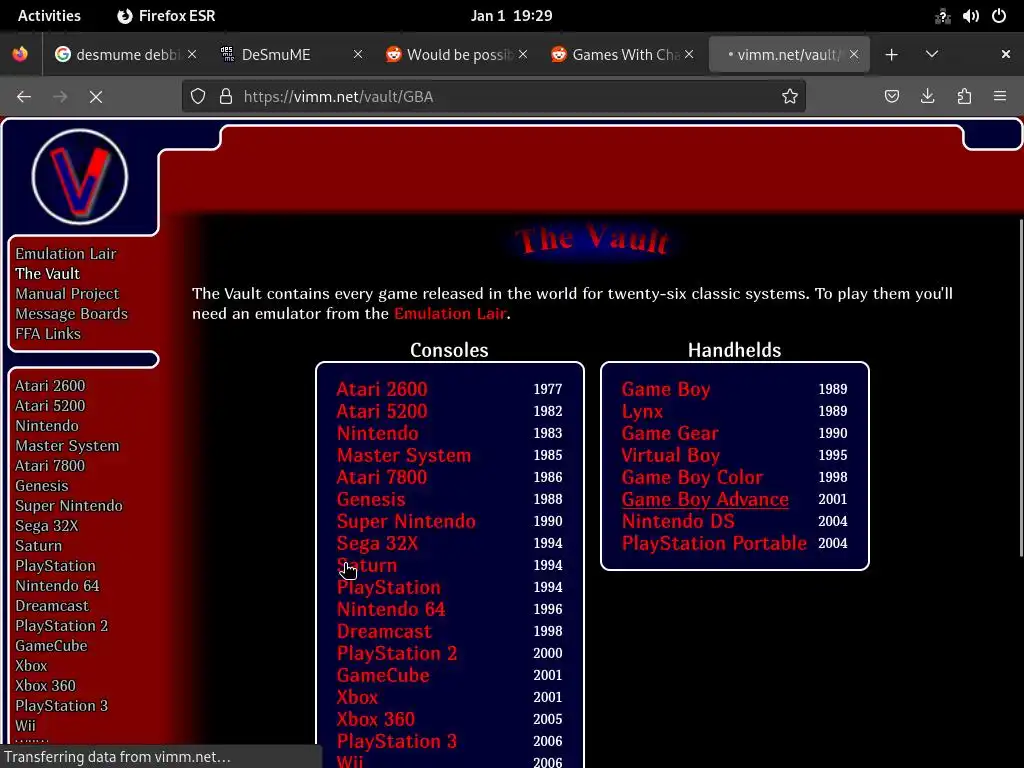Open power menu icon in top bar
Viewport: 1024px width, 768px height.
(x=999, y=16)
